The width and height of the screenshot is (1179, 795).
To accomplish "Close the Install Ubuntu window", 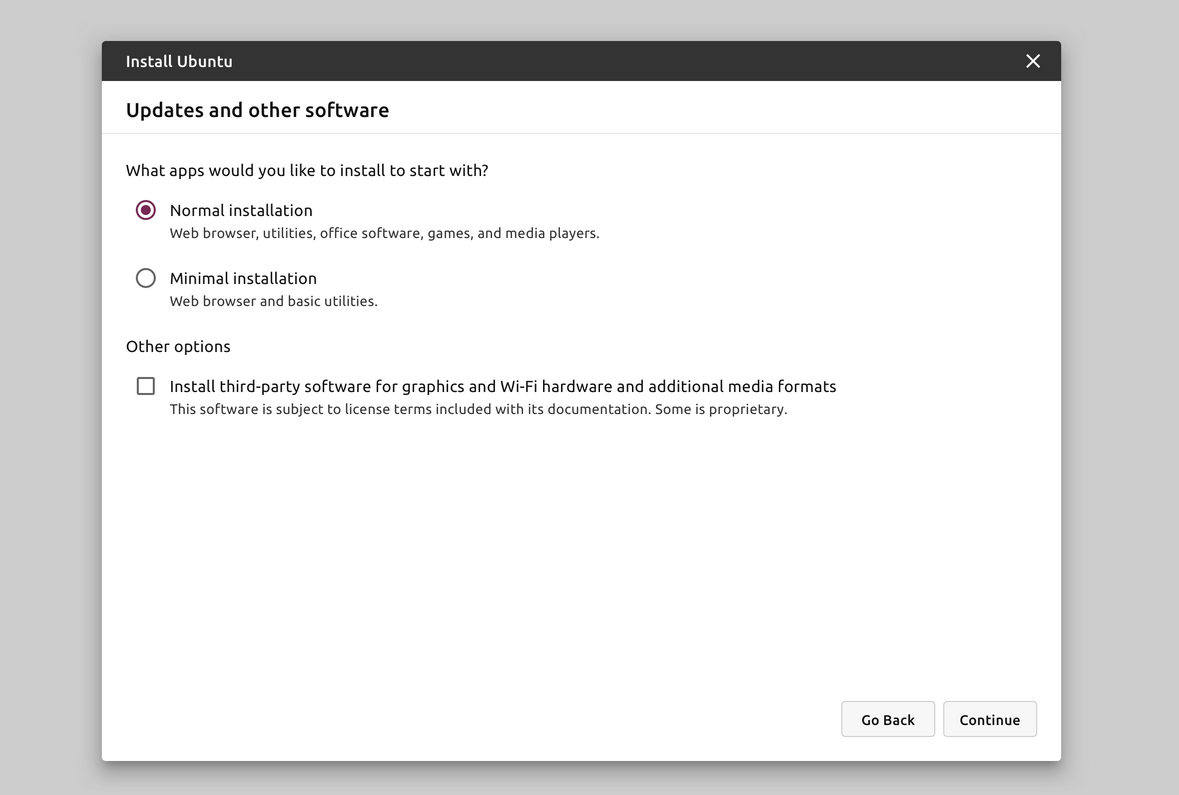I will (x=1033, y=61).
